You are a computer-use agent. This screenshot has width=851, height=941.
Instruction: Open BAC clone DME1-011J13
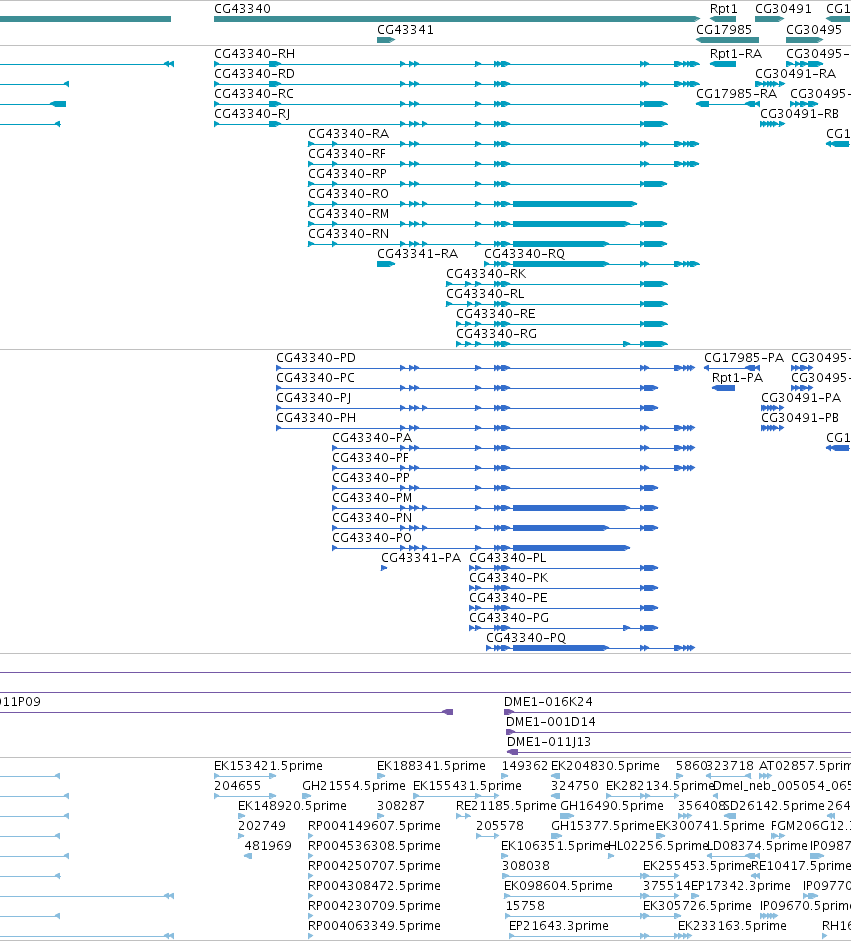(x=549, y=742)
